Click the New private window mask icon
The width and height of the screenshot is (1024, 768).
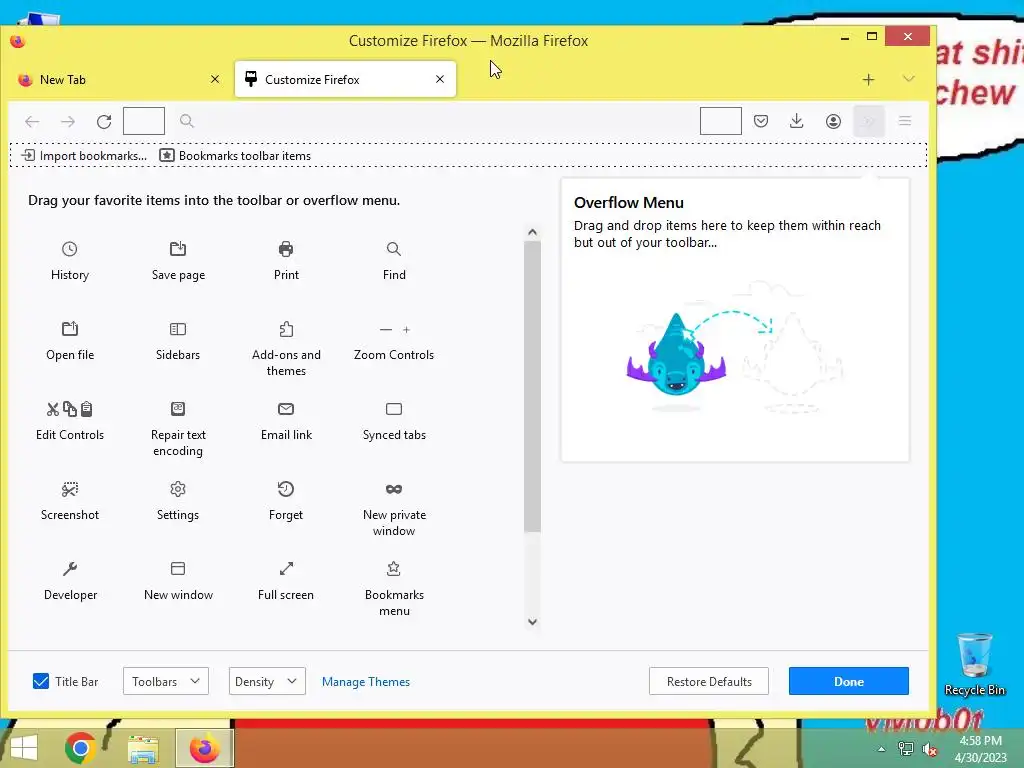[x=394, y=489]
